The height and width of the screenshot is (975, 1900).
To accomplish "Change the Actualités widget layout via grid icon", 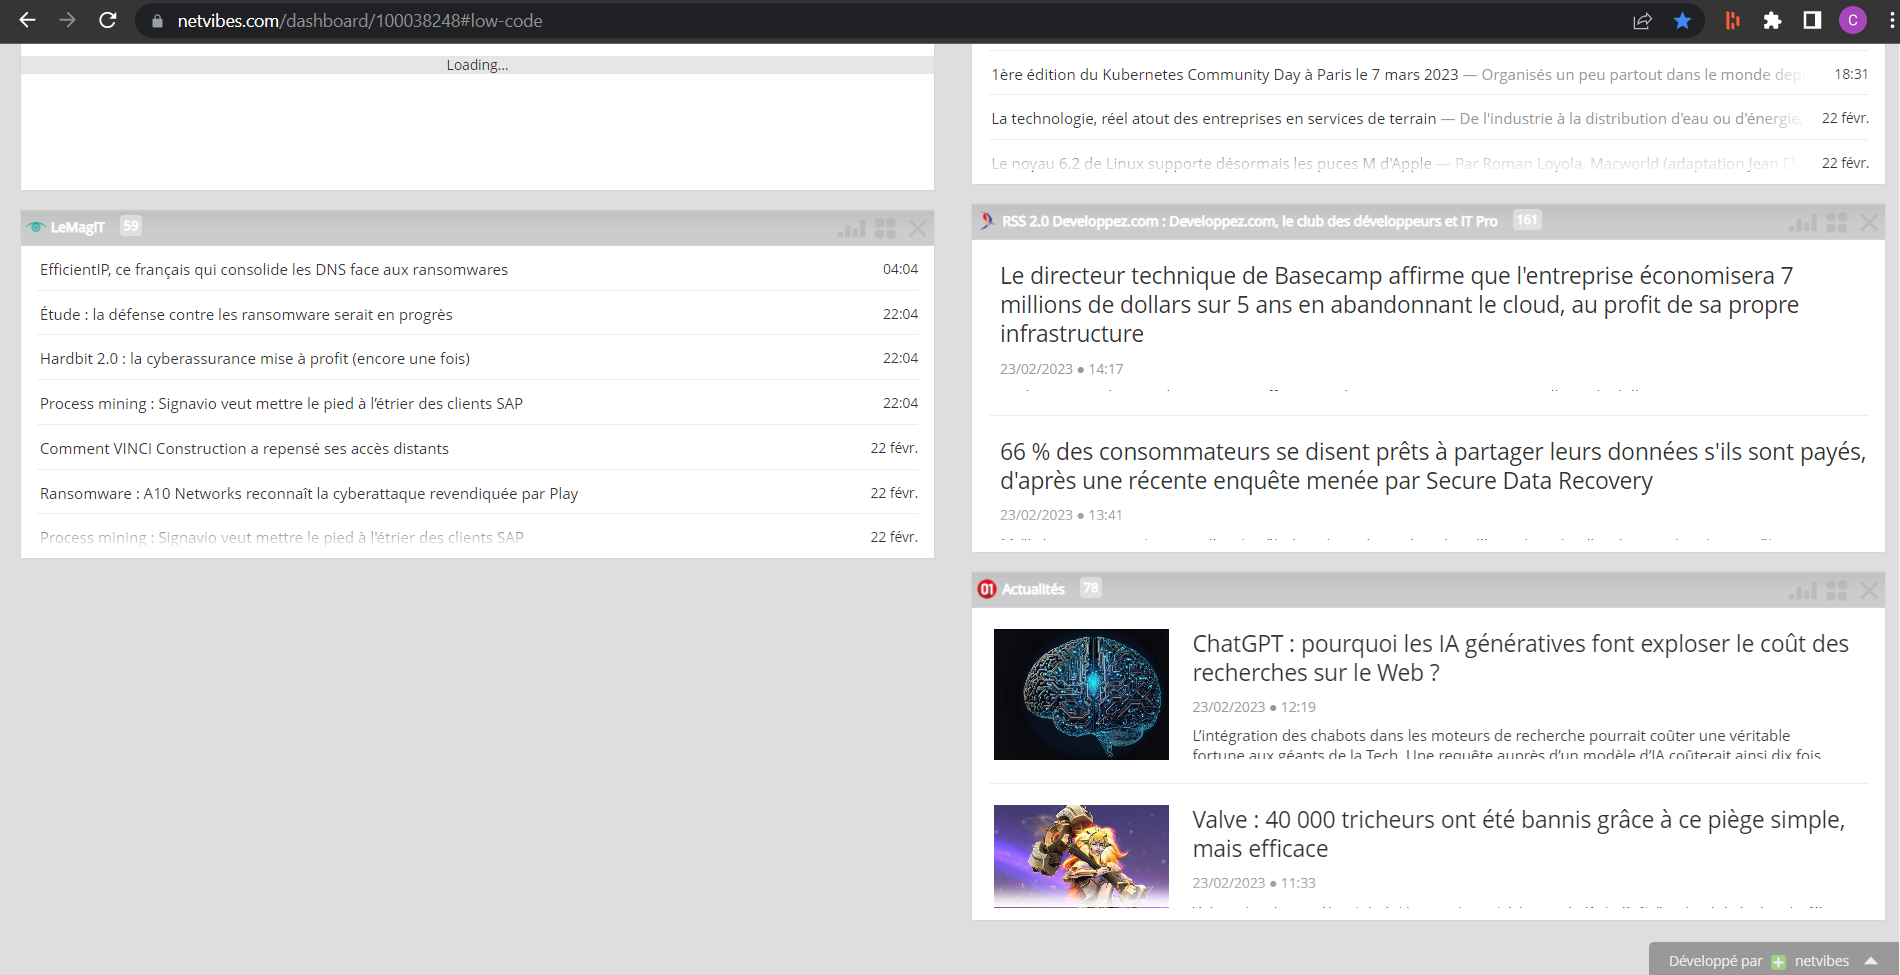I will [1837, 591].
